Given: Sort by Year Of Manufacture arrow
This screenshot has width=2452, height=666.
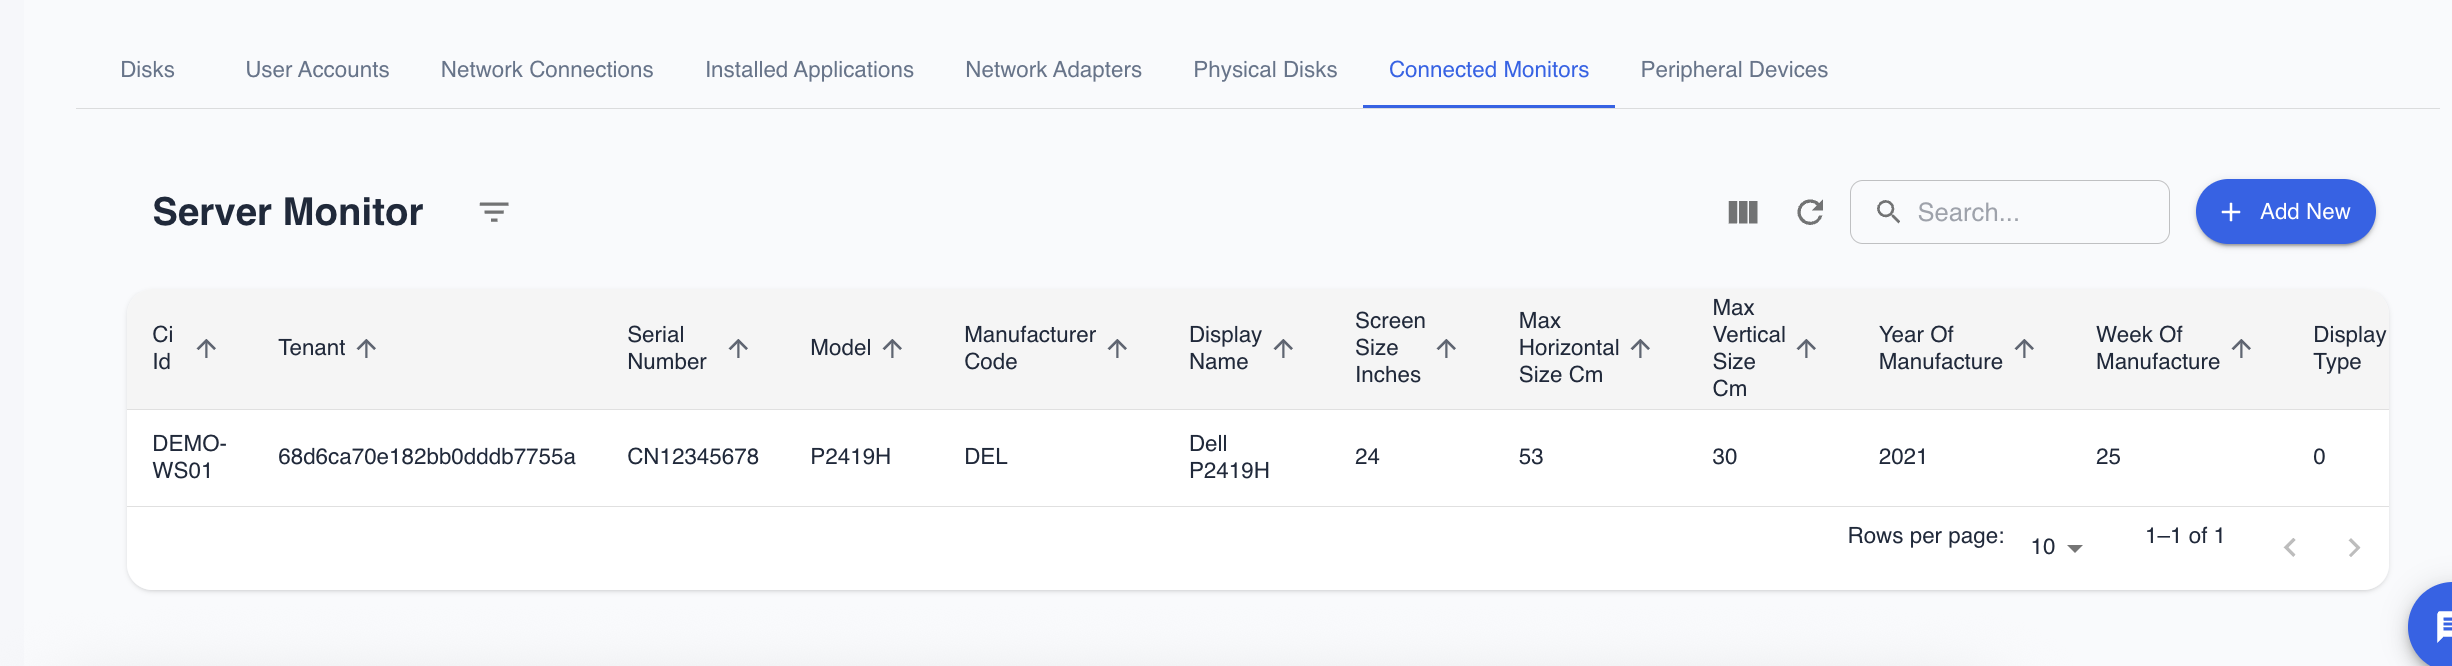Looking at the screenshot, I should coord(2024,348).
